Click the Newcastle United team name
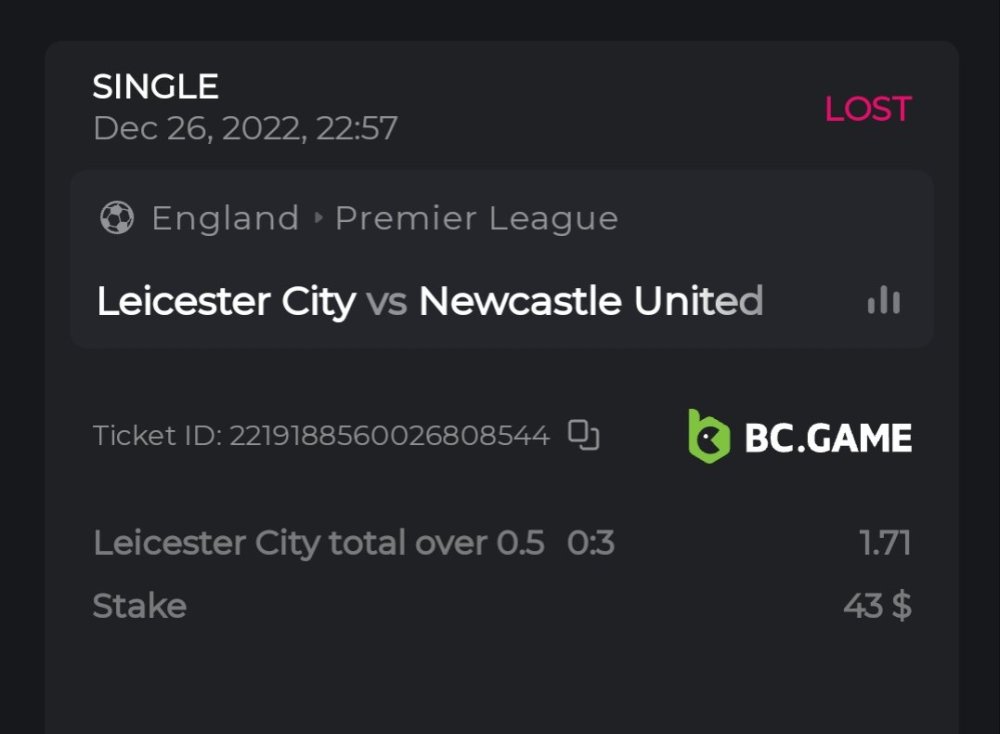The image size is (1000, 734). click(x=590, y=301)
